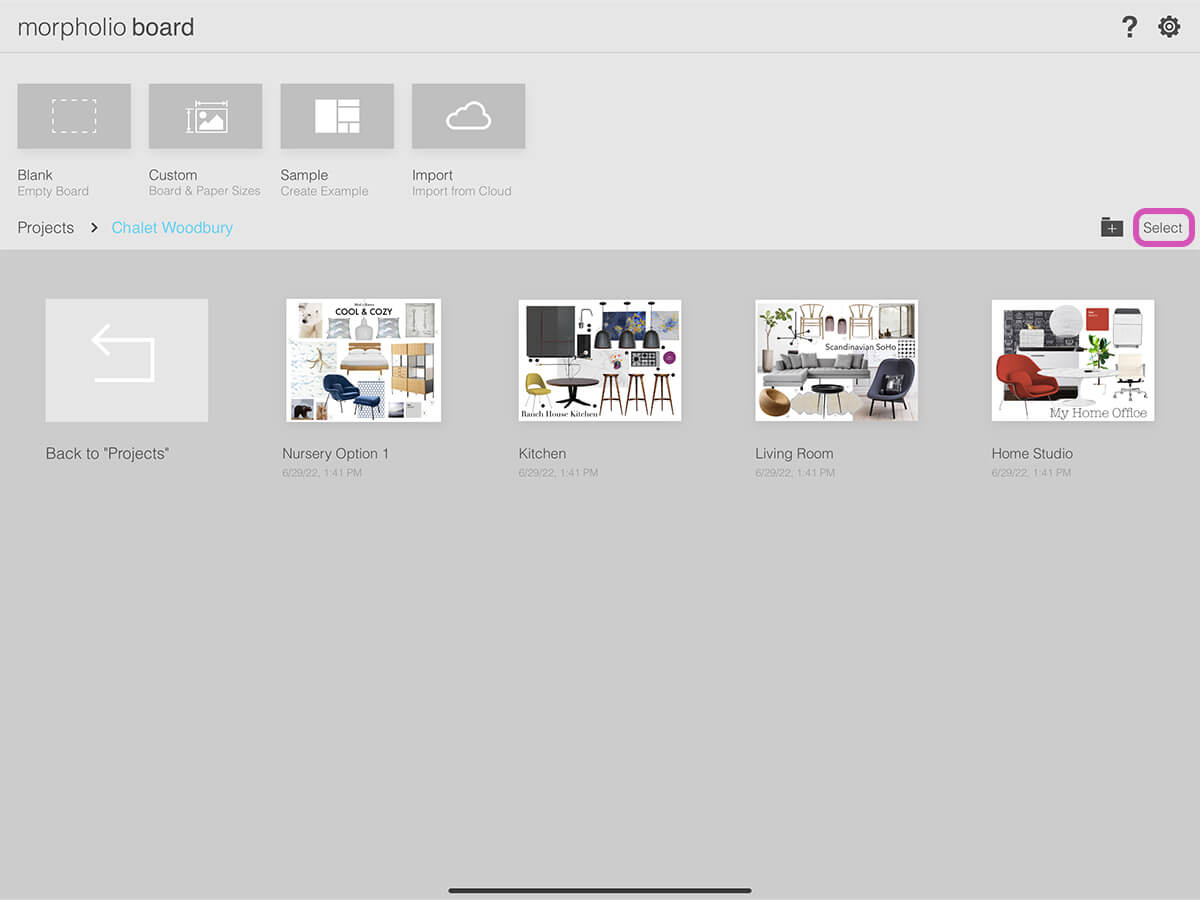Click the morpholio board logo
This screenshot has height=900, width=1200.
click(x=106, y=27)
